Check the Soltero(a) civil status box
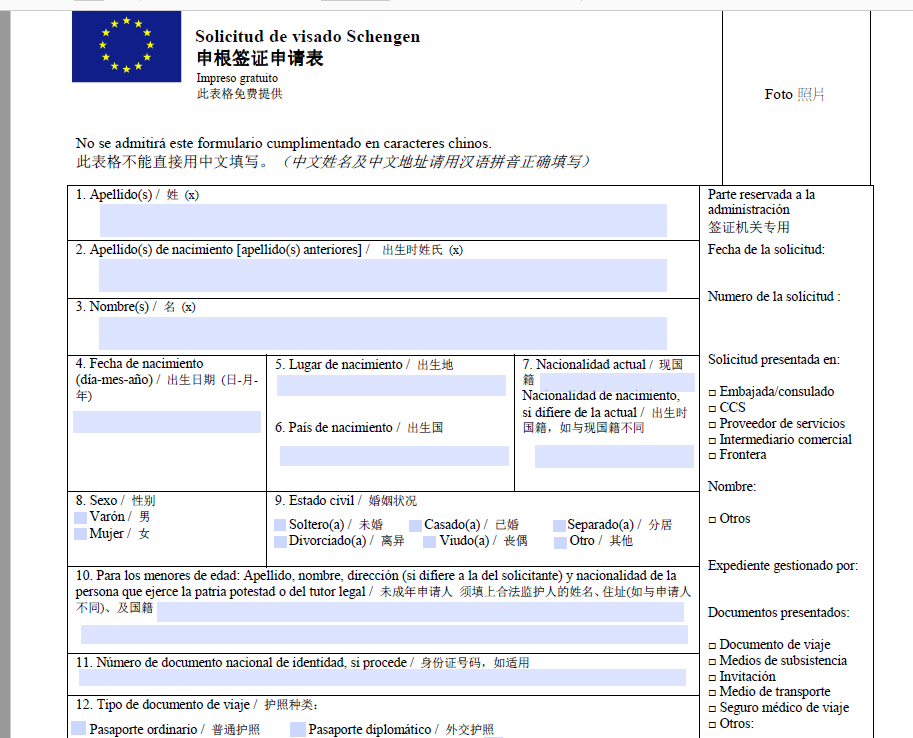 tap(280, 525)
